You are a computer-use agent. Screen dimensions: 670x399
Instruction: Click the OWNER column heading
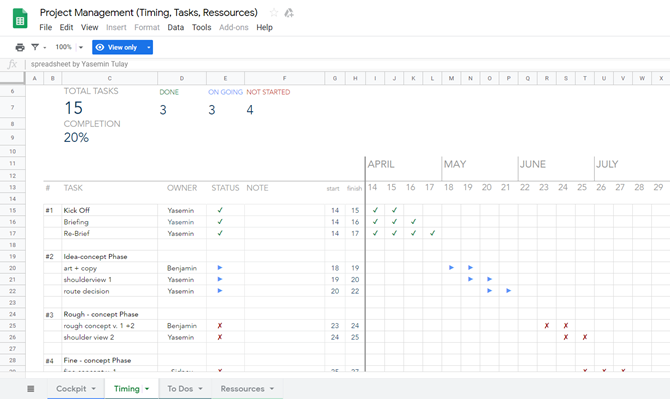(182, 188)
